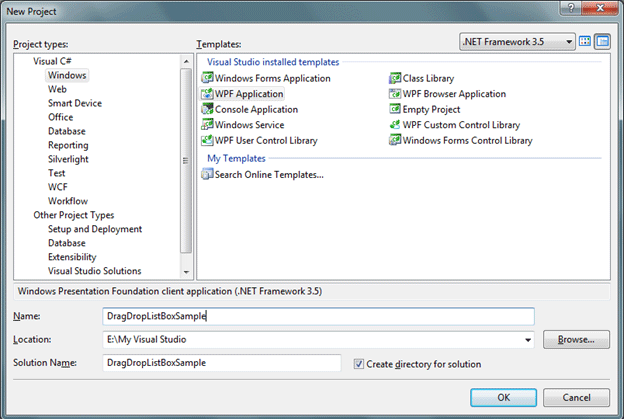Select the WPF Browser Application icon
This screenshot has height=419, width=624.
point(395,94)
